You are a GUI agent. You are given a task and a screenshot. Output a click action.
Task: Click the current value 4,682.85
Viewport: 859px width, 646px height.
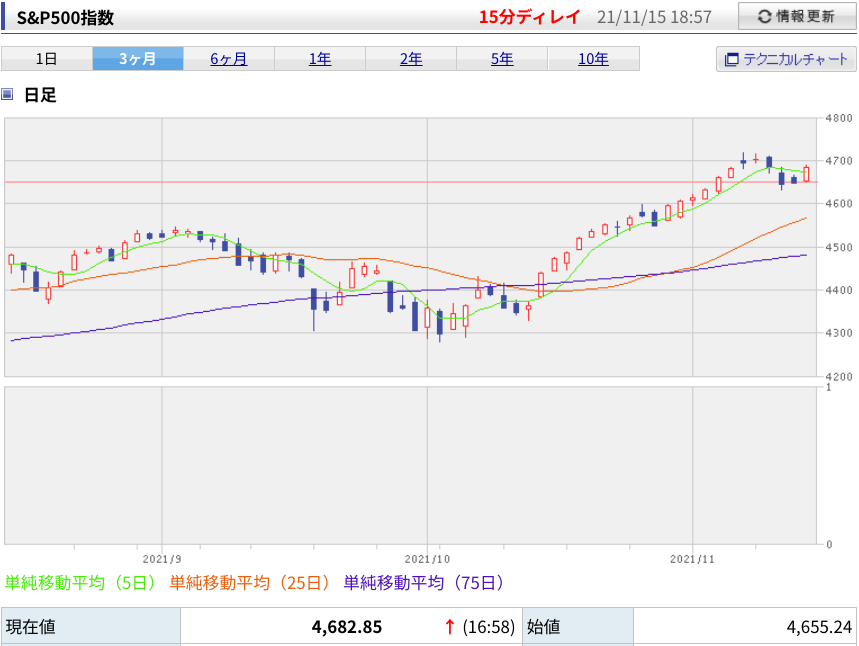[x=346, y=626]
